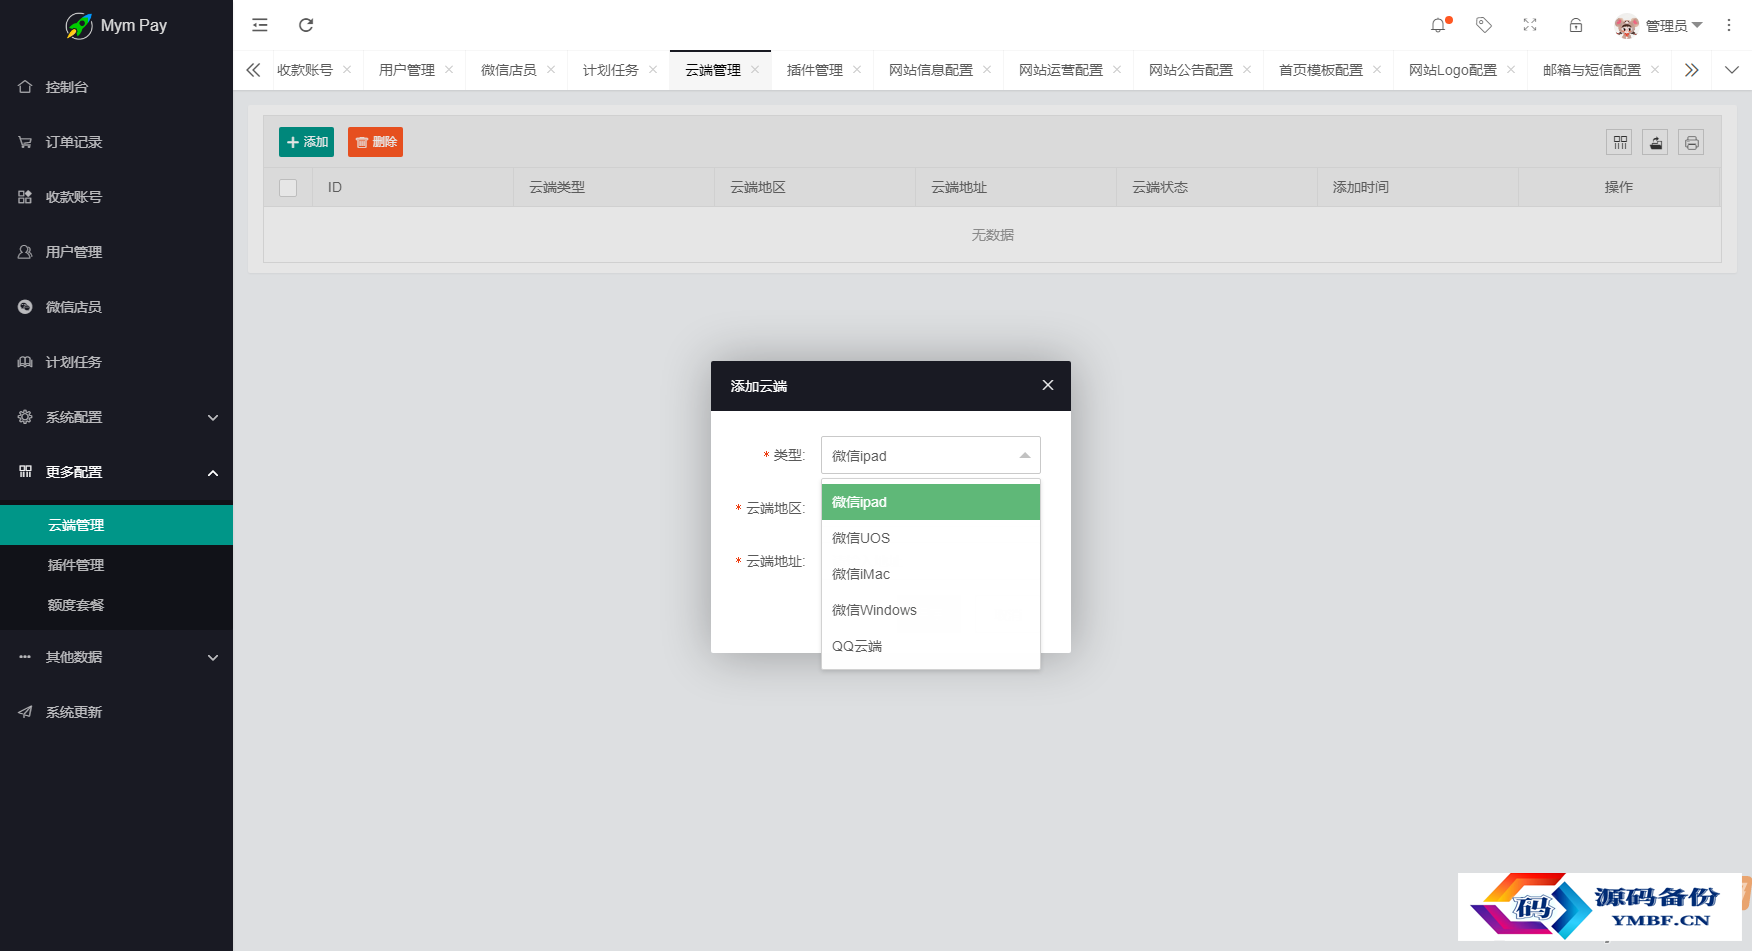
Task: Close the 计划任务 tab
Action: point(653,70)
